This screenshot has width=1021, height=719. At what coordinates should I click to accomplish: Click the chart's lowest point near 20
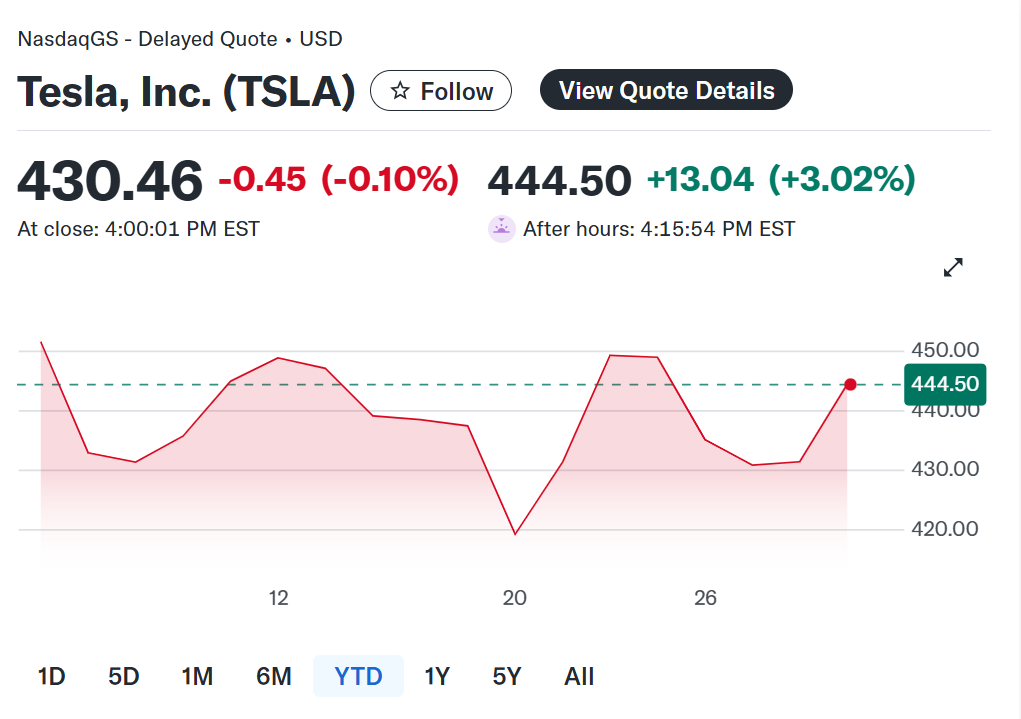[515, 534]
